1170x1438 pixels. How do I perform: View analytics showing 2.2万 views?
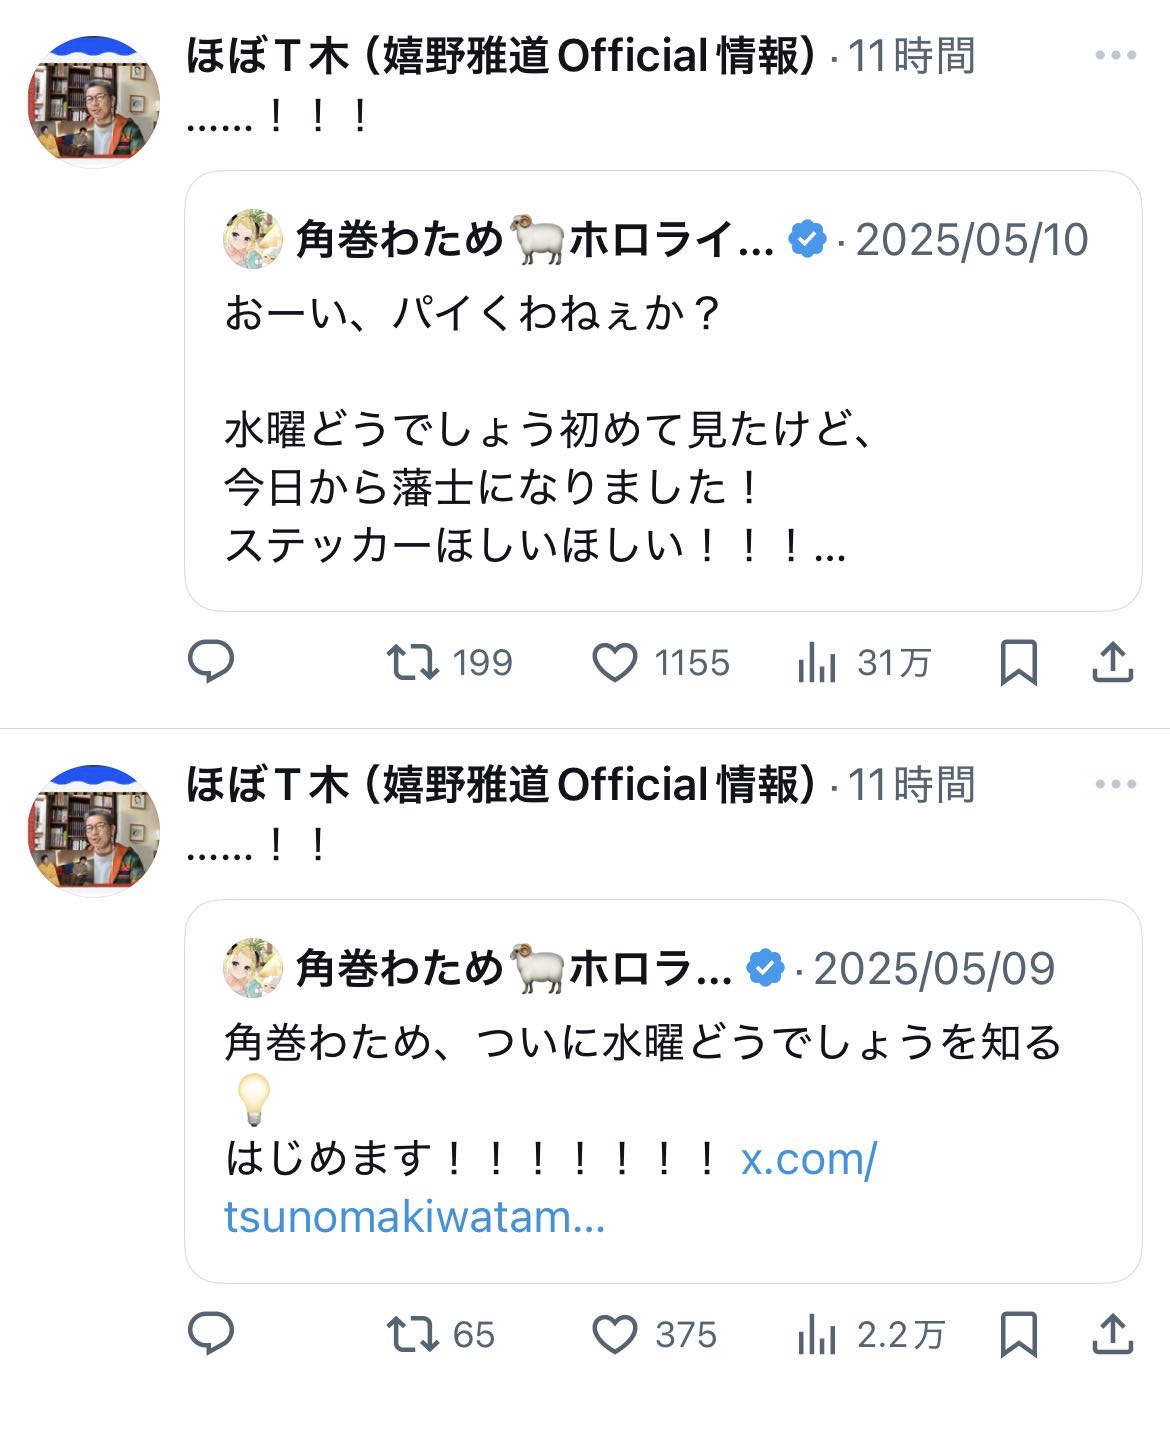click(x=817, y=1334)
